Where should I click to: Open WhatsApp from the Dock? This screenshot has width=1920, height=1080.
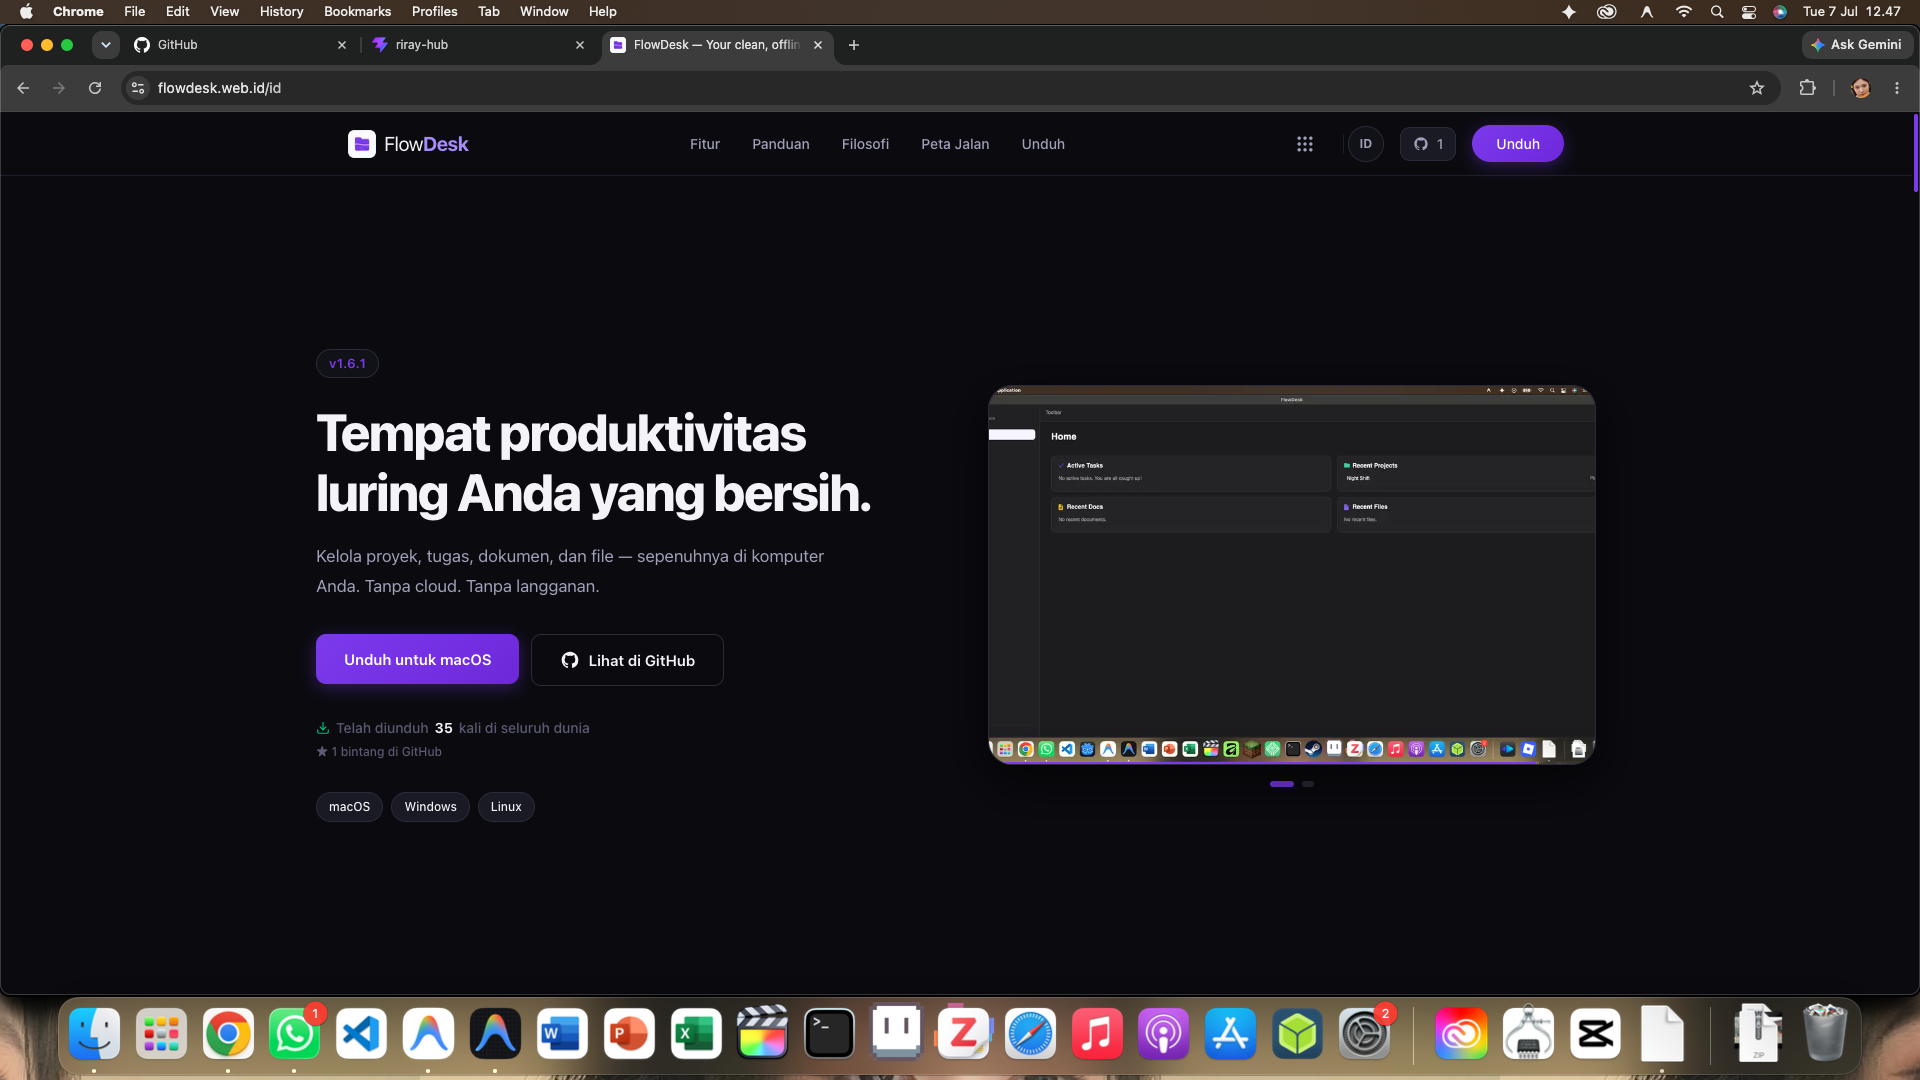(x=294, y=1034)
